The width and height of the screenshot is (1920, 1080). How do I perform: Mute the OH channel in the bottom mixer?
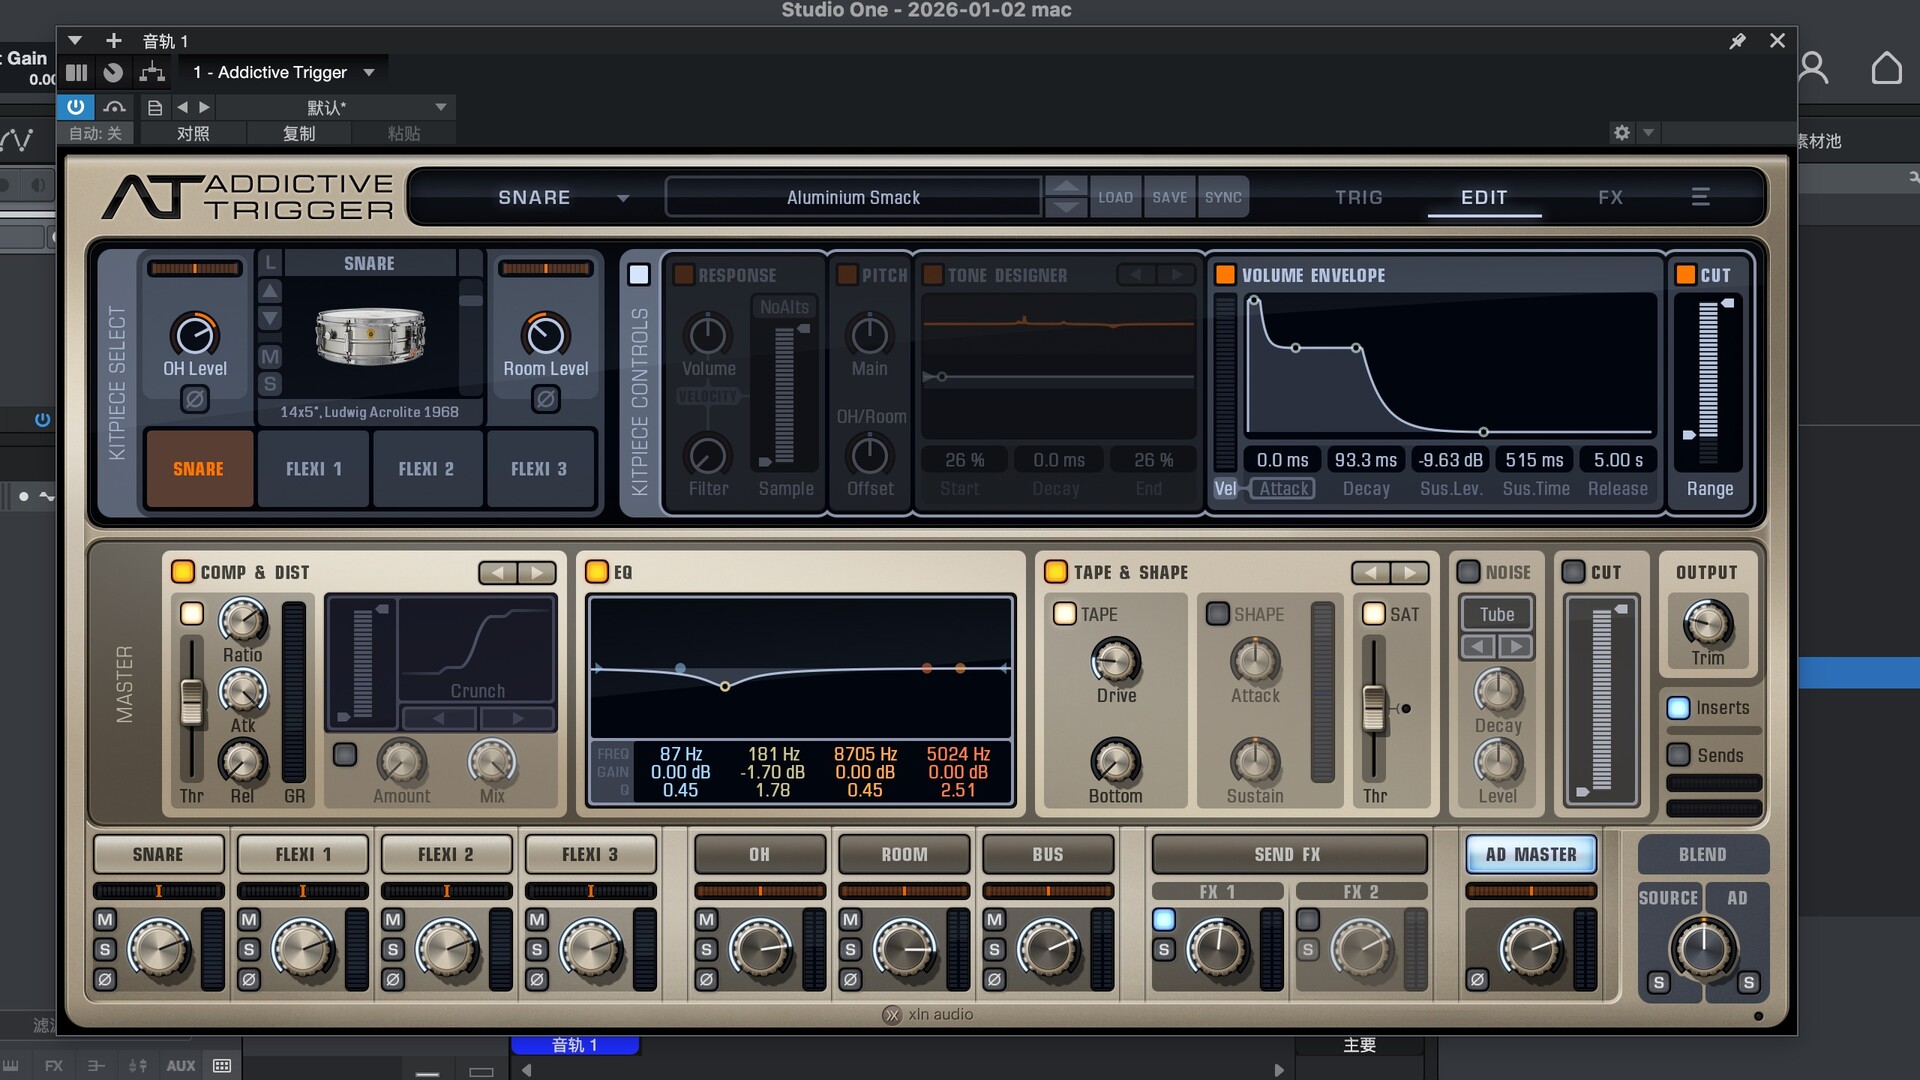(x=704, y=919)
